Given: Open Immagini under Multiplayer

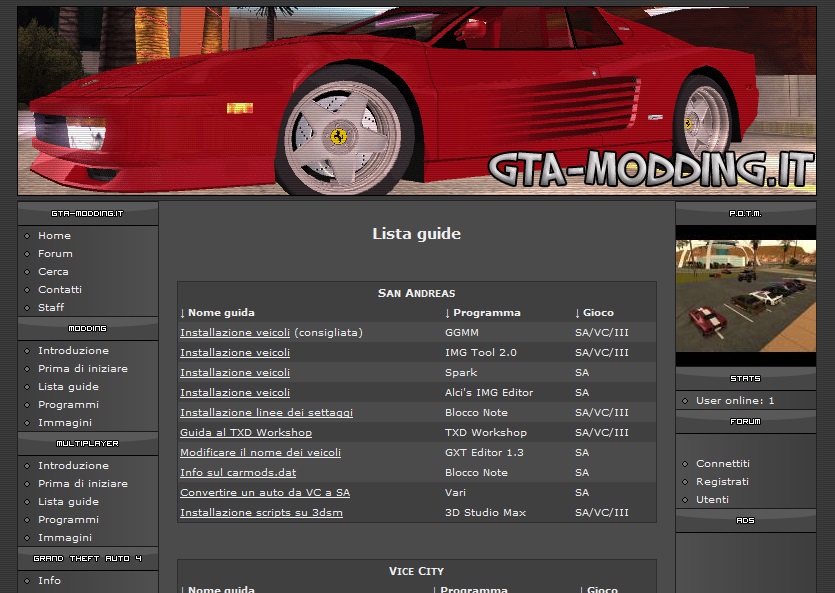Looking at the screenshot, I should pos(64,537).
